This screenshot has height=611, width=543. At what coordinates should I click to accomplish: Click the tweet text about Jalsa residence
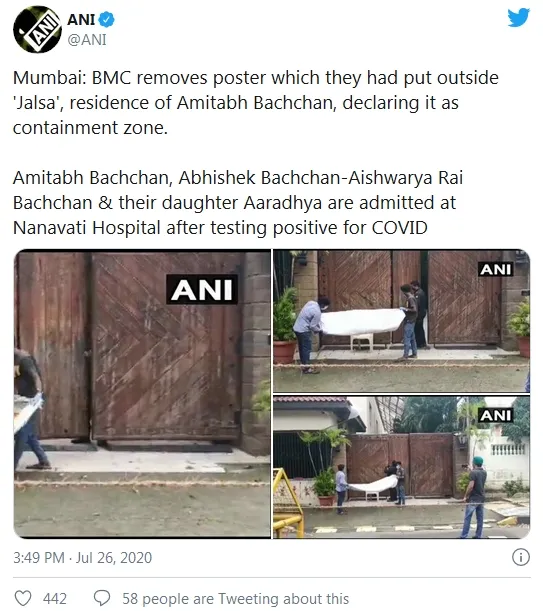click(x=255, y=102)
